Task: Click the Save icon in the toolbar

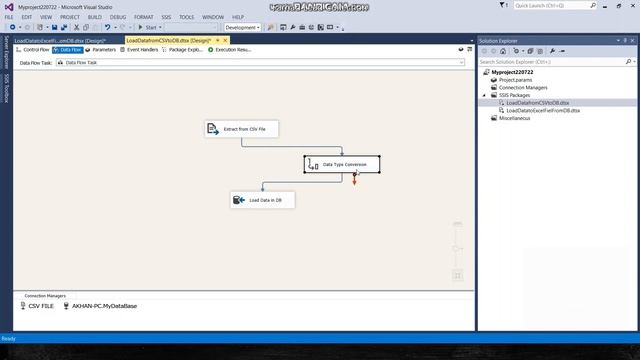Action: pos(54,27)
